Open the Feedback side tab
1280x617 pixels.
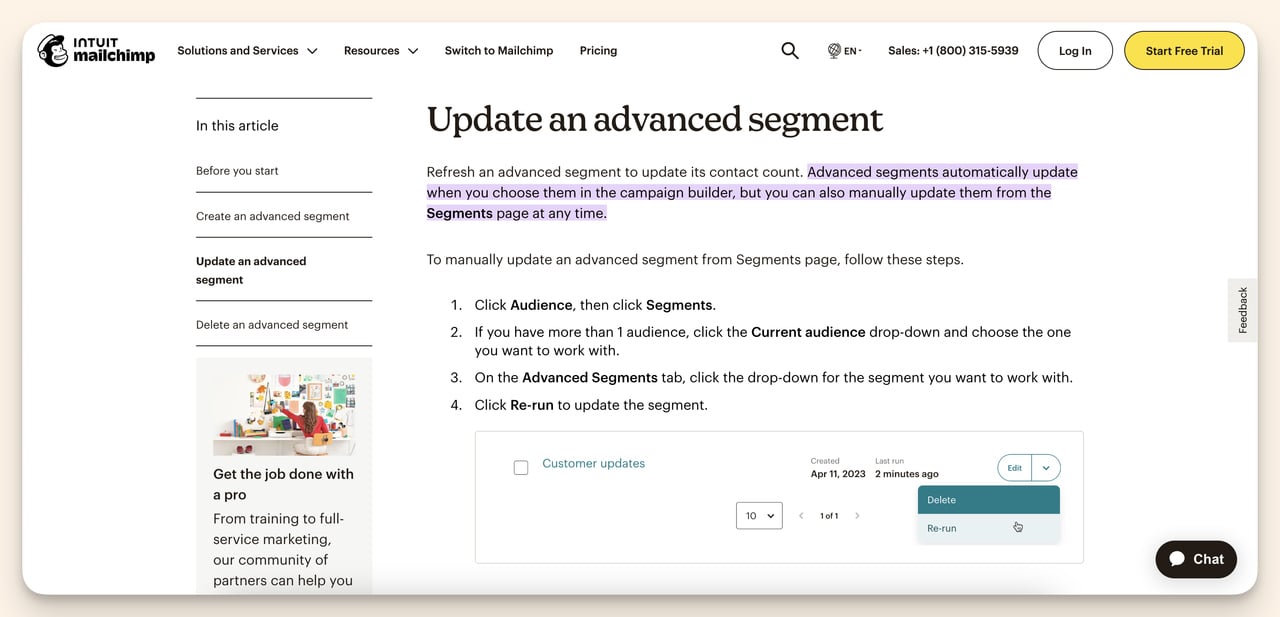point(1243,310)
